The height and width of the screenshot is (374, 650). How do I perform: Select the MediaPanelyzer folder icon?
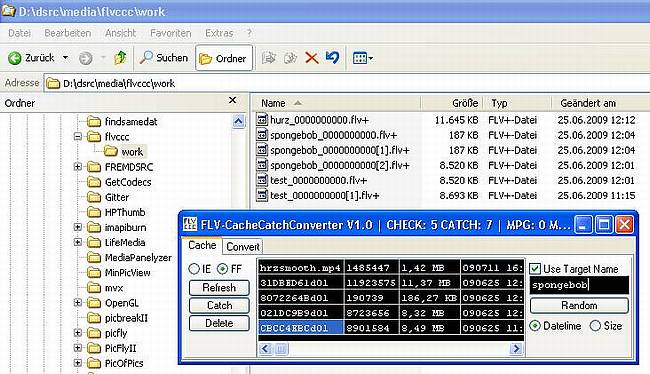point(94,257)
